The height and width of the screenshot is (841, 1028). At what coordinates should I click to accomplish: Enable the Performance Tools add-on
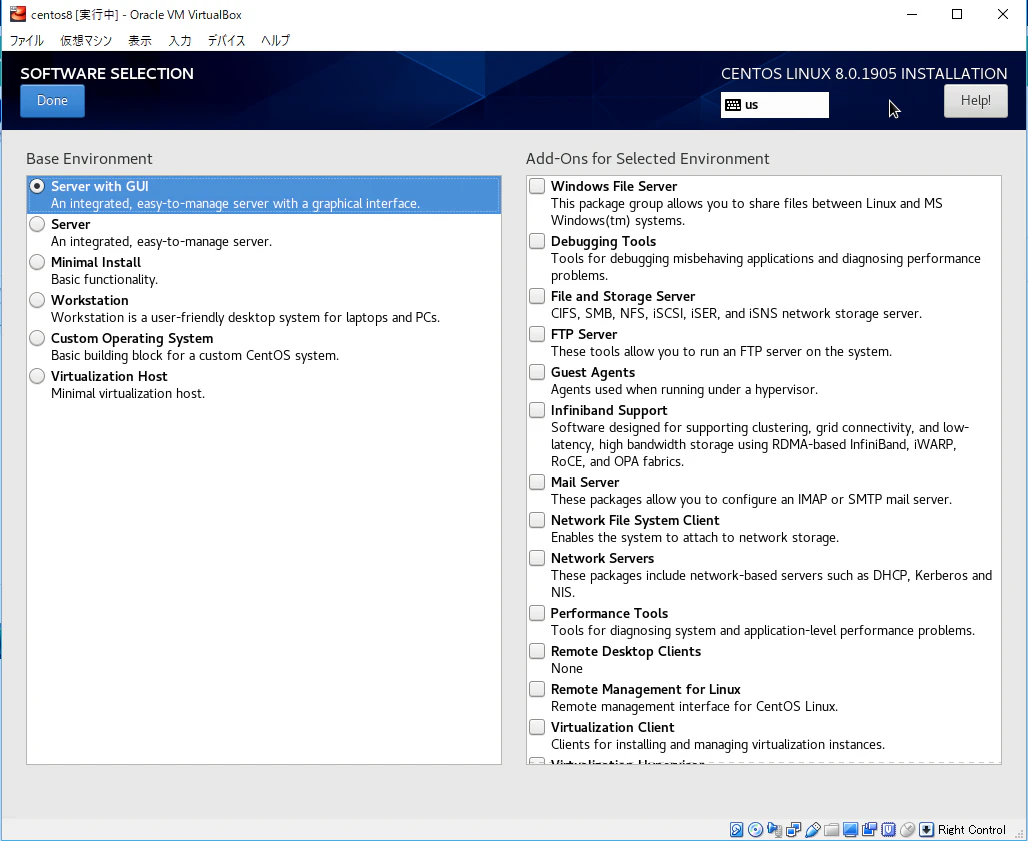(x=537, y=614)
